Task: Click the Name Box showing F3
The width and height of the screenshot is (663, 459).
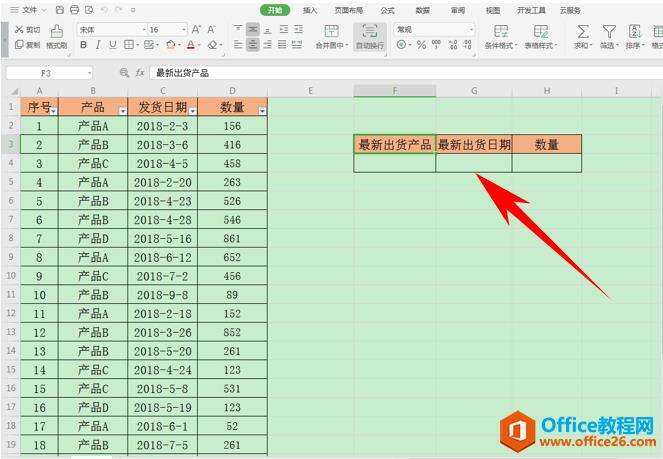Action: [x=48, y=73]
